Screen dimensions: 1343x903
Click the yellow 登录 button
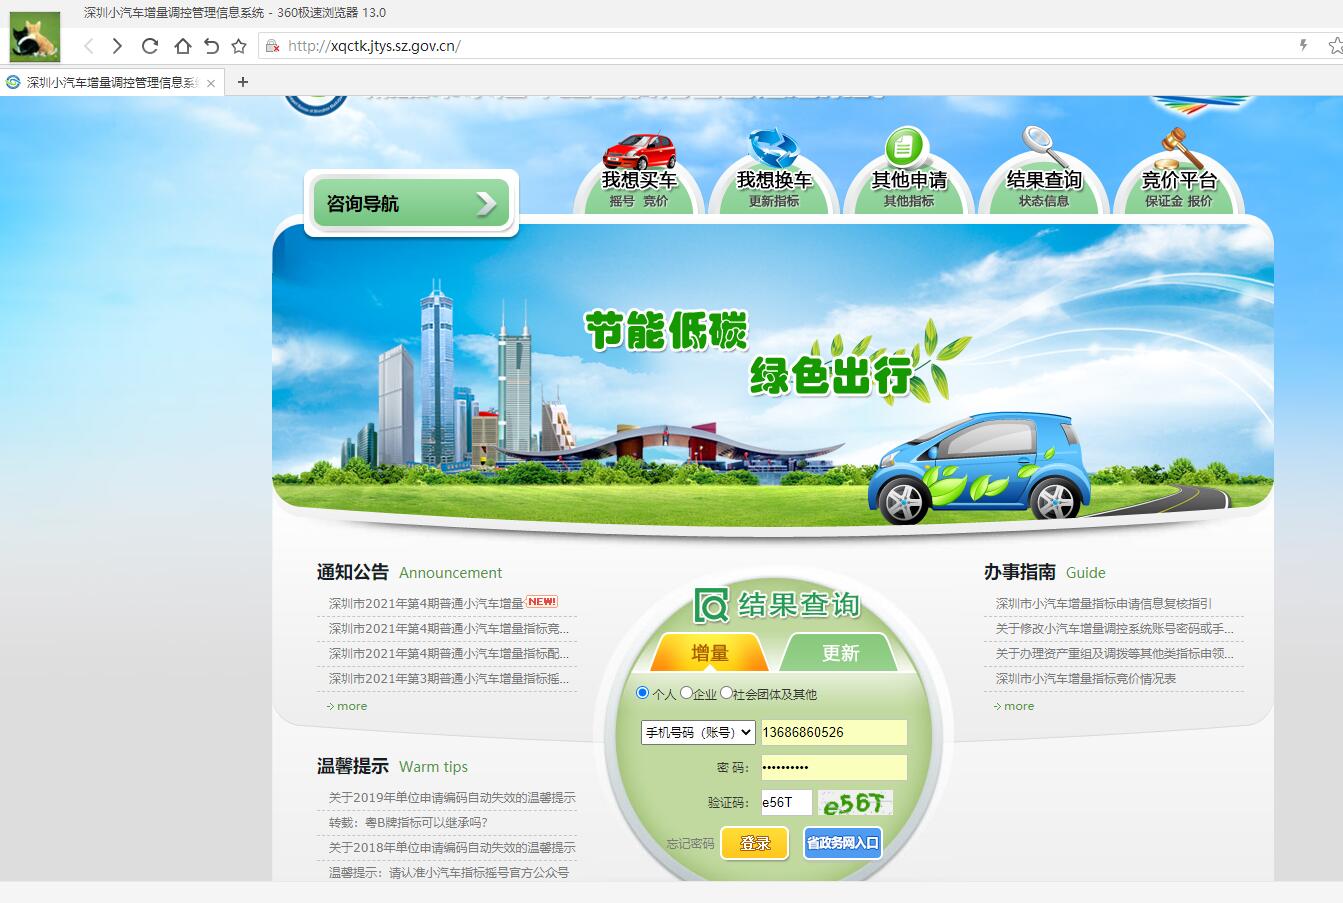(x=755, y=843)
